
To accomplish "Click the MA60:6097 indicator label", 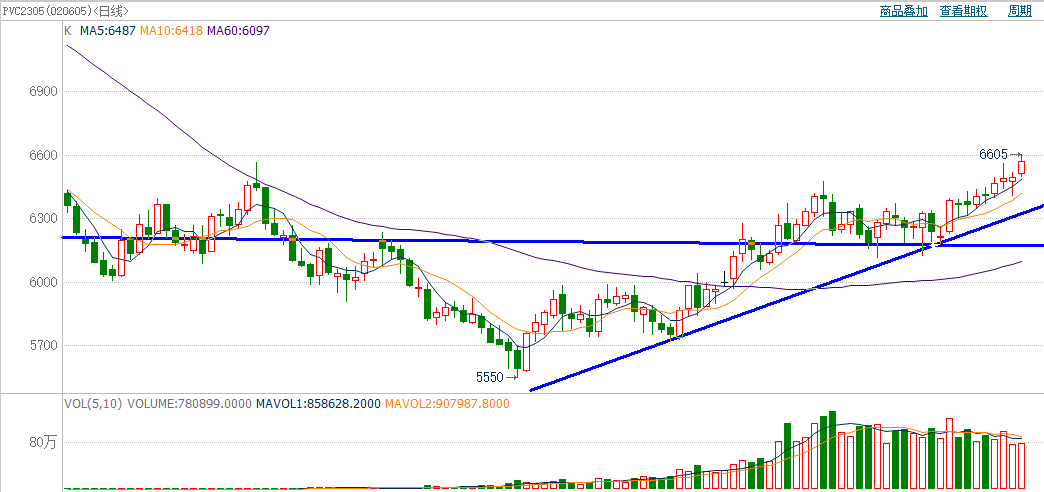I will pos(238,31).
